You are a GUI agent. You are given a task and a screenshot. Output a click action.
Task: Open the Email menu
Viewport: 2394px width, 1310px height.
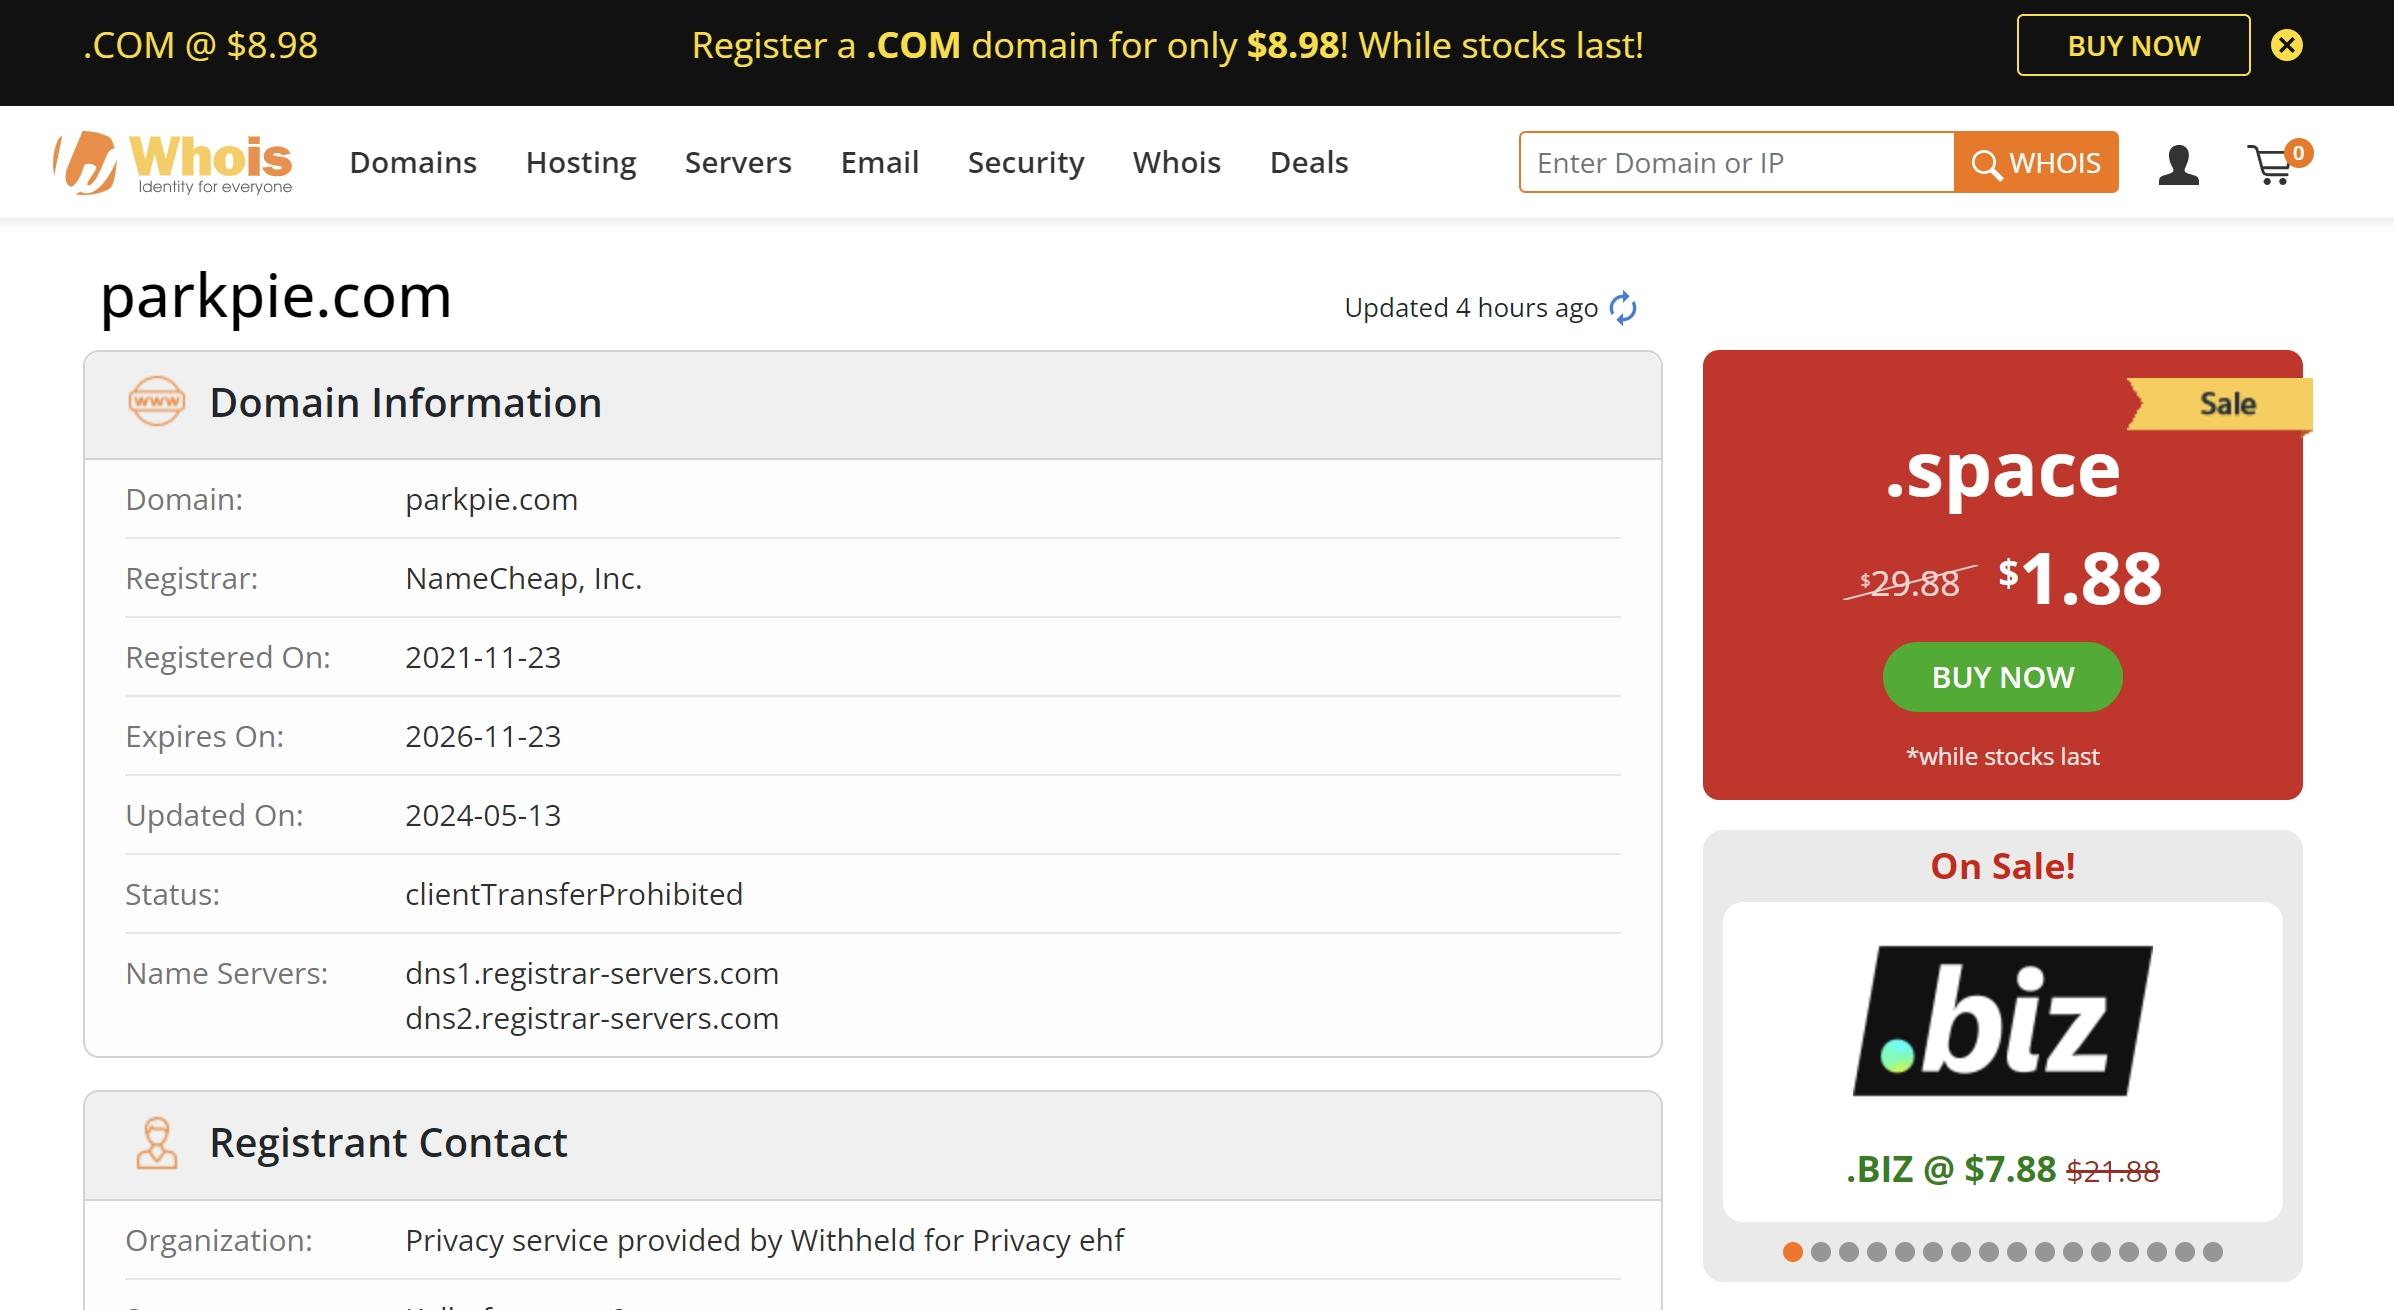[879, 162]
